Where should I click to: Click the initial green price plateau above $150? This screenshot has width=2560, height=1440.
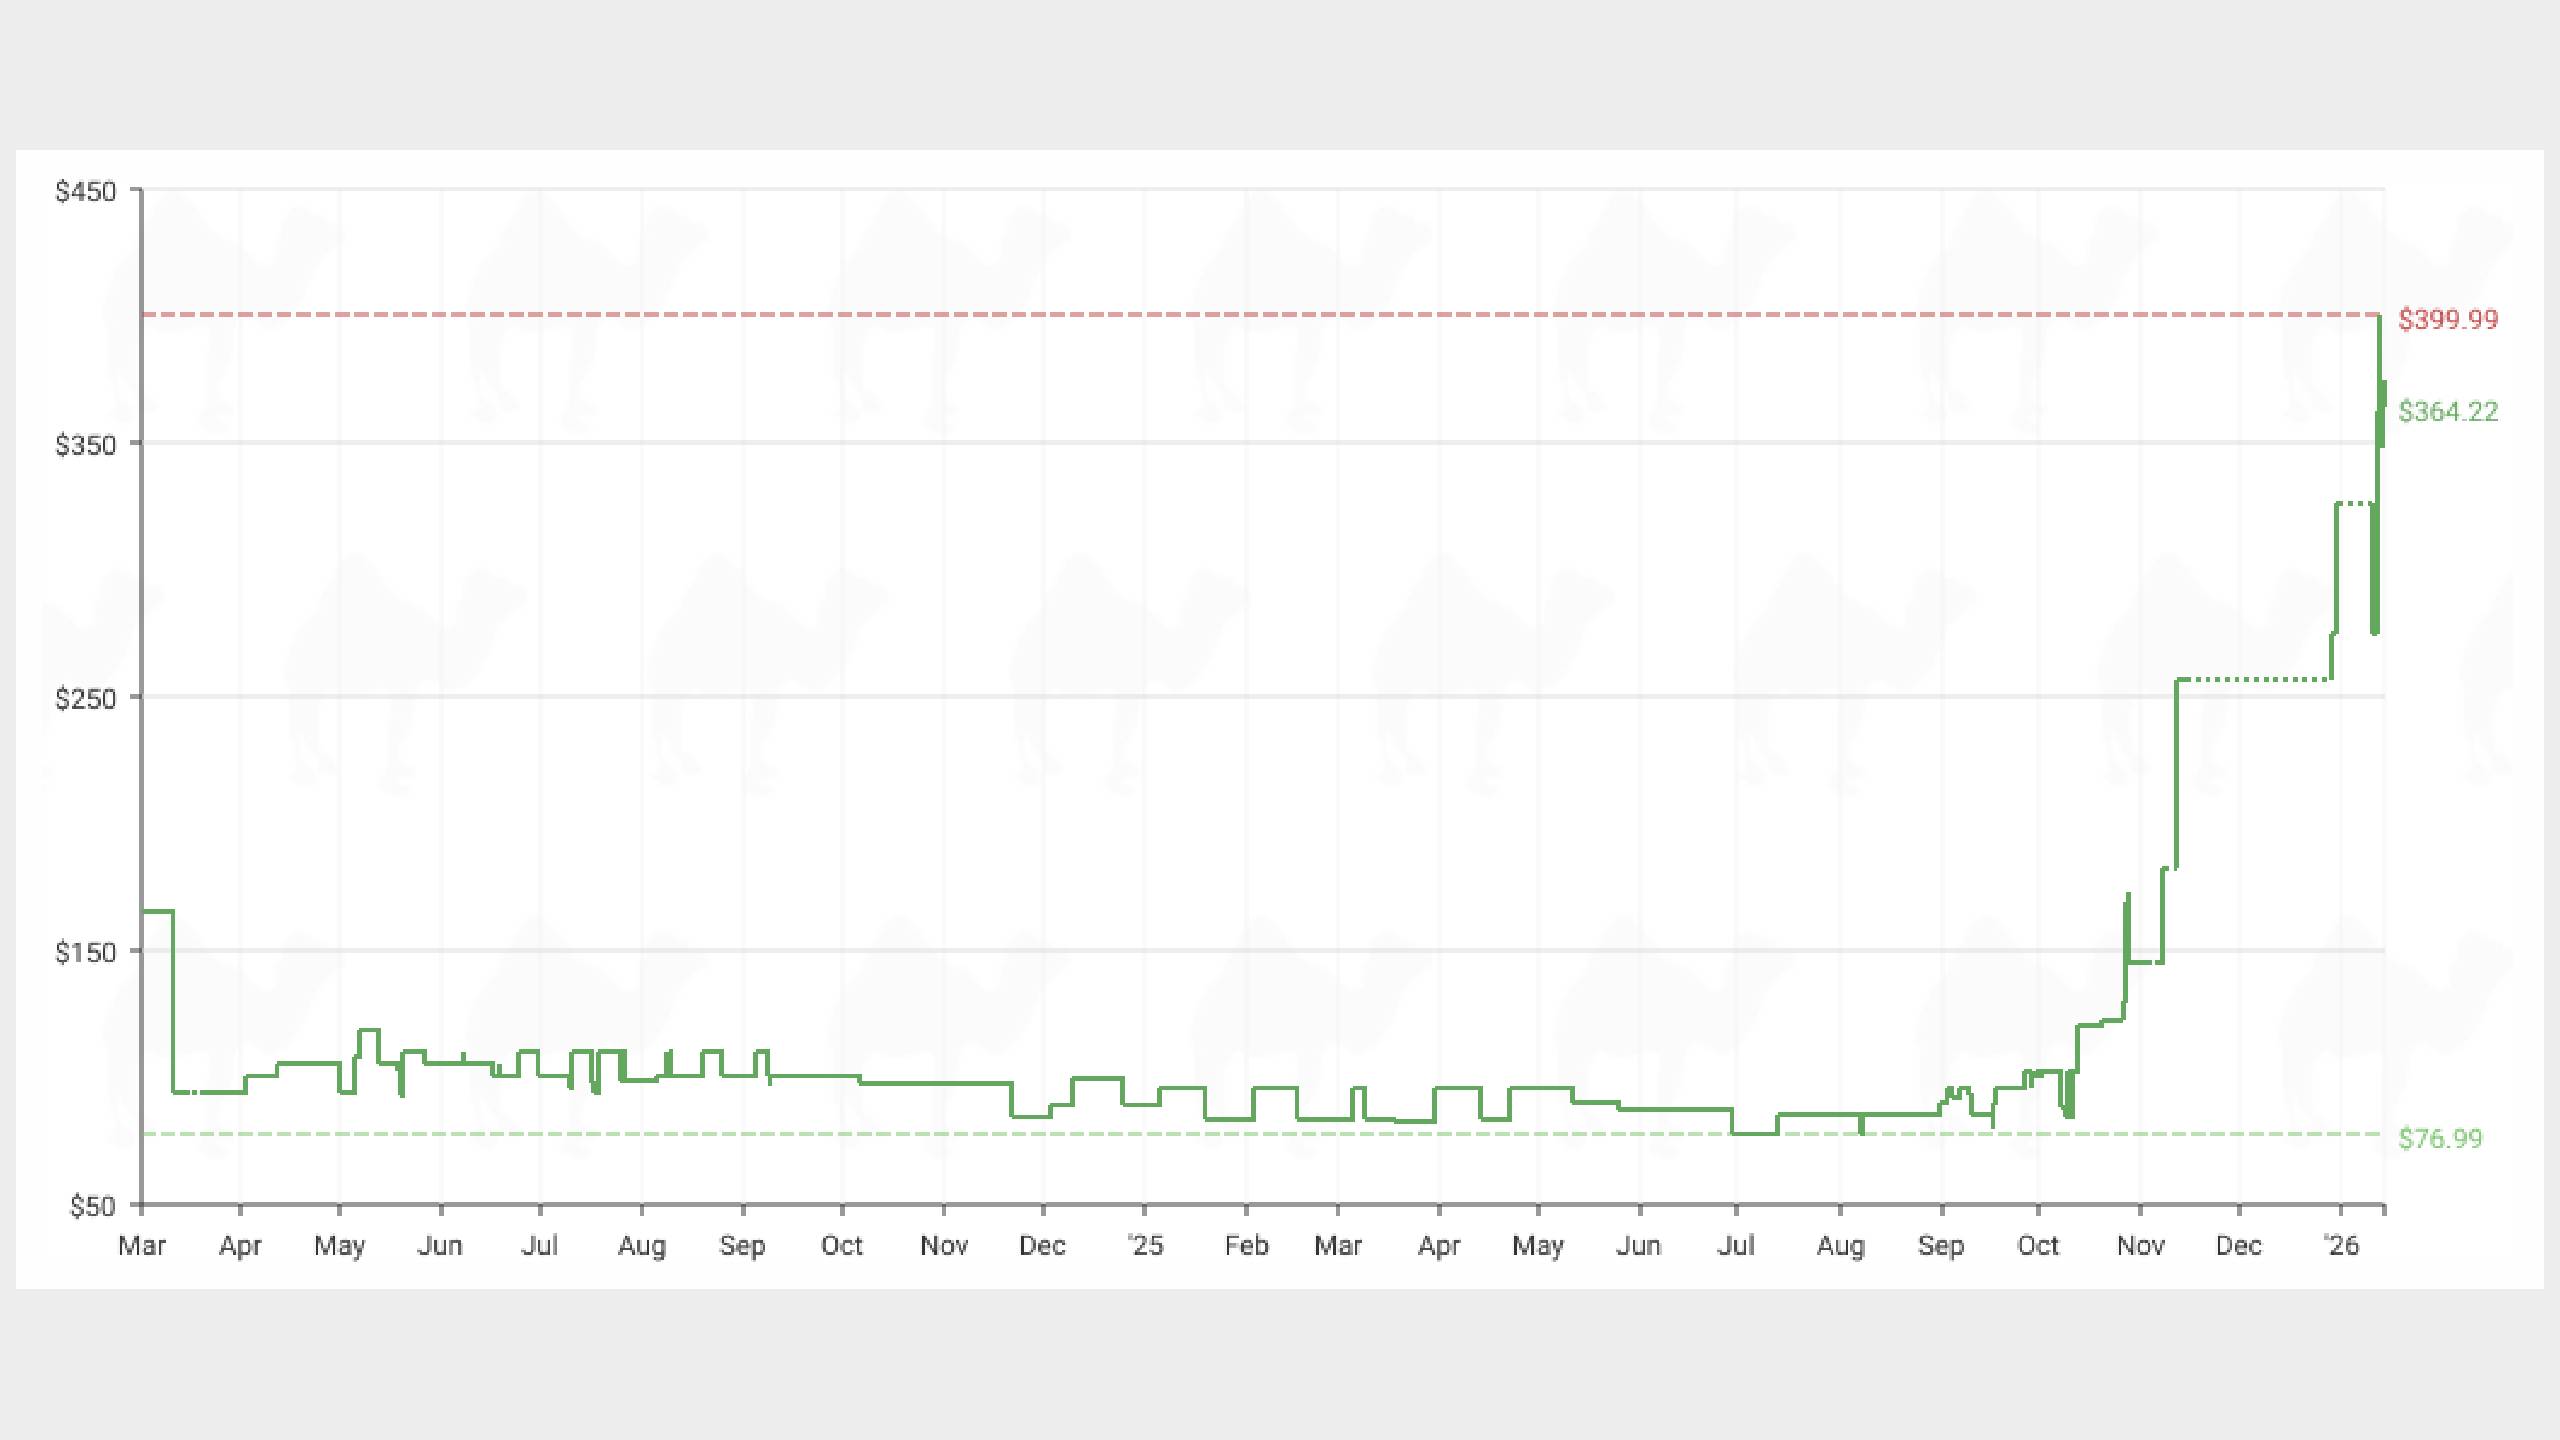coord(158,911)
